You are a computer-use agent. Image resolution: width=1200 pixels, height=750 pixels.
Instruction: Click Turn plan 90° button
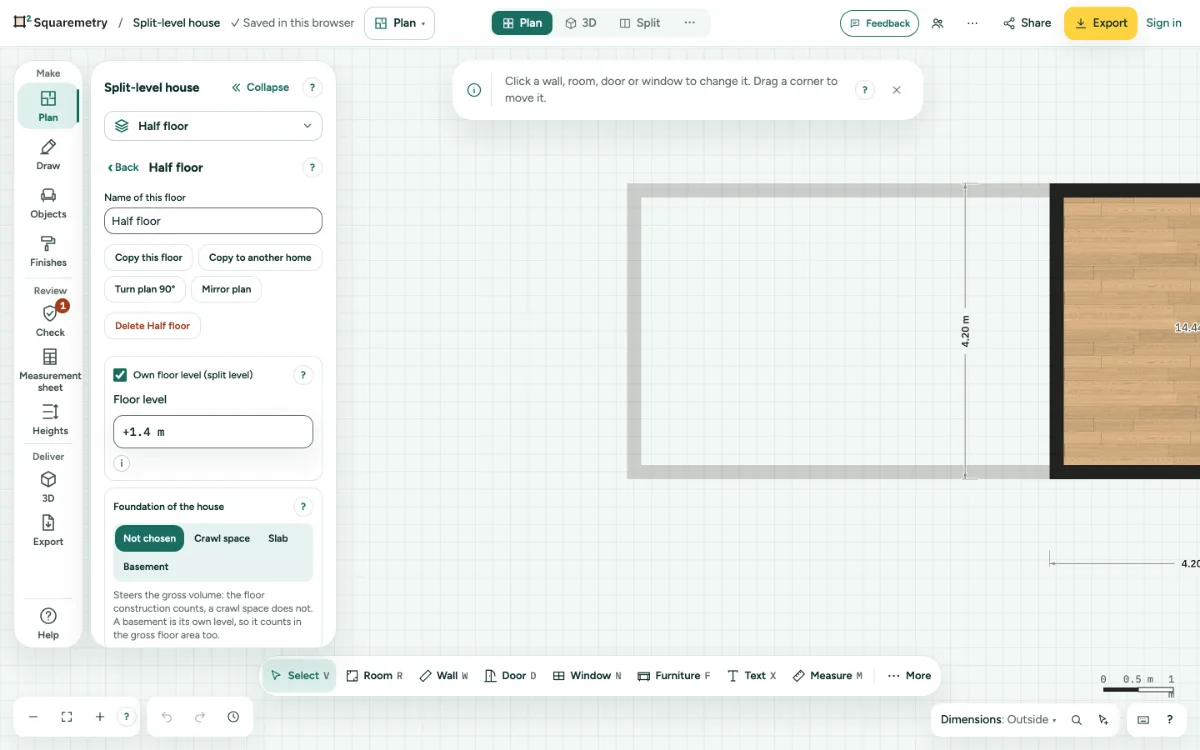point(144,289)
